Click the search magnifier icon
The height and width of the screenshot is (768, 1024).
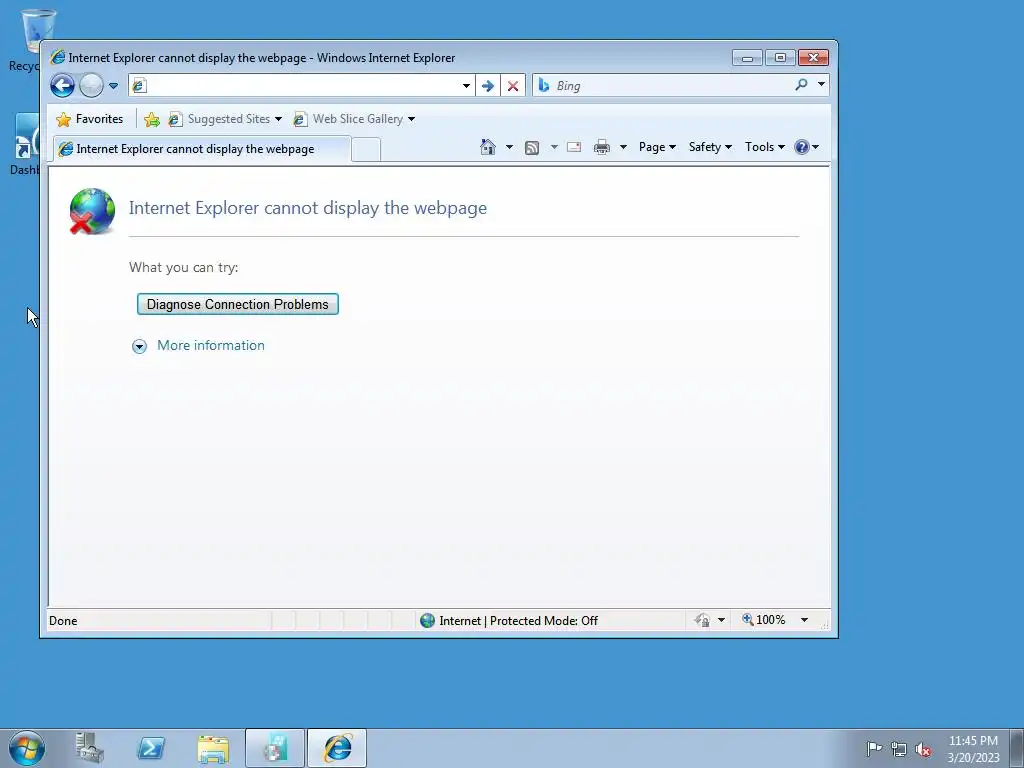click(801, 84)
